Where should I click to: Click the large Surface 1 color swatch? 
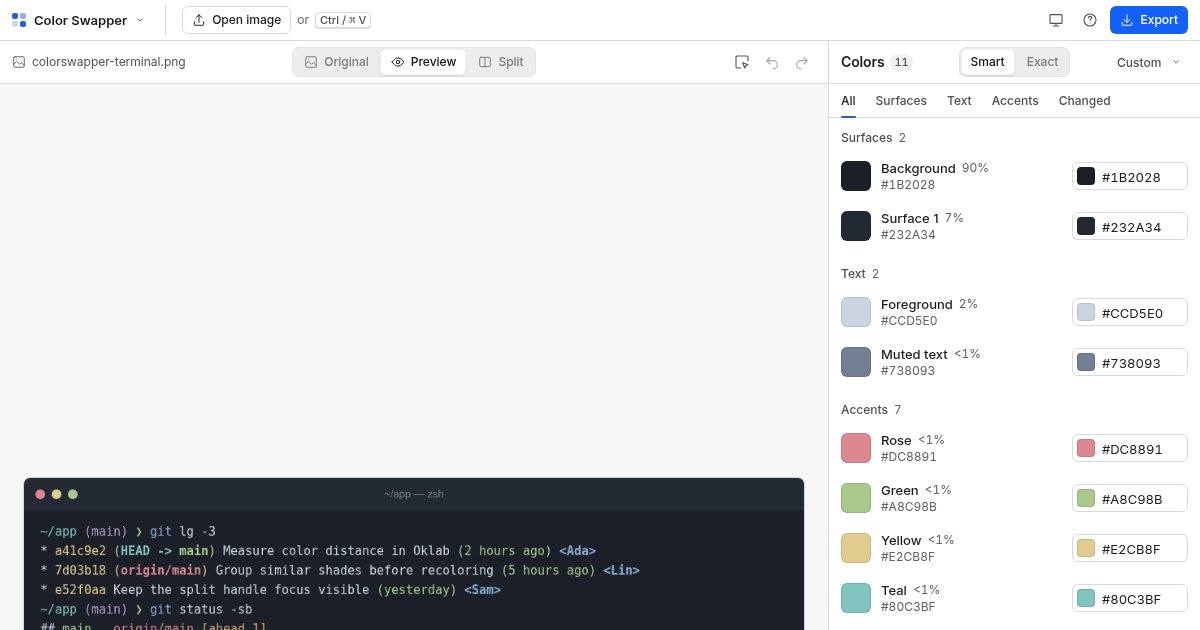856,226
